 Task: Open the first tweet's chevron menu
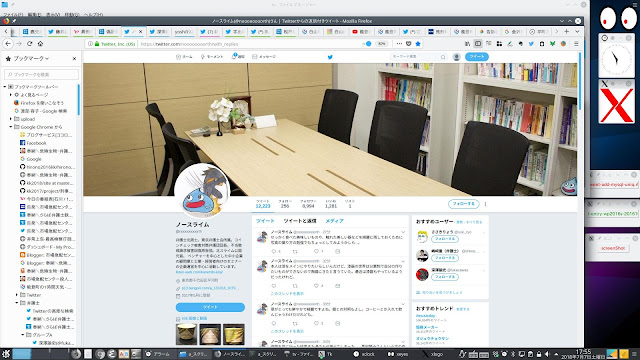[x=403, y=232]
